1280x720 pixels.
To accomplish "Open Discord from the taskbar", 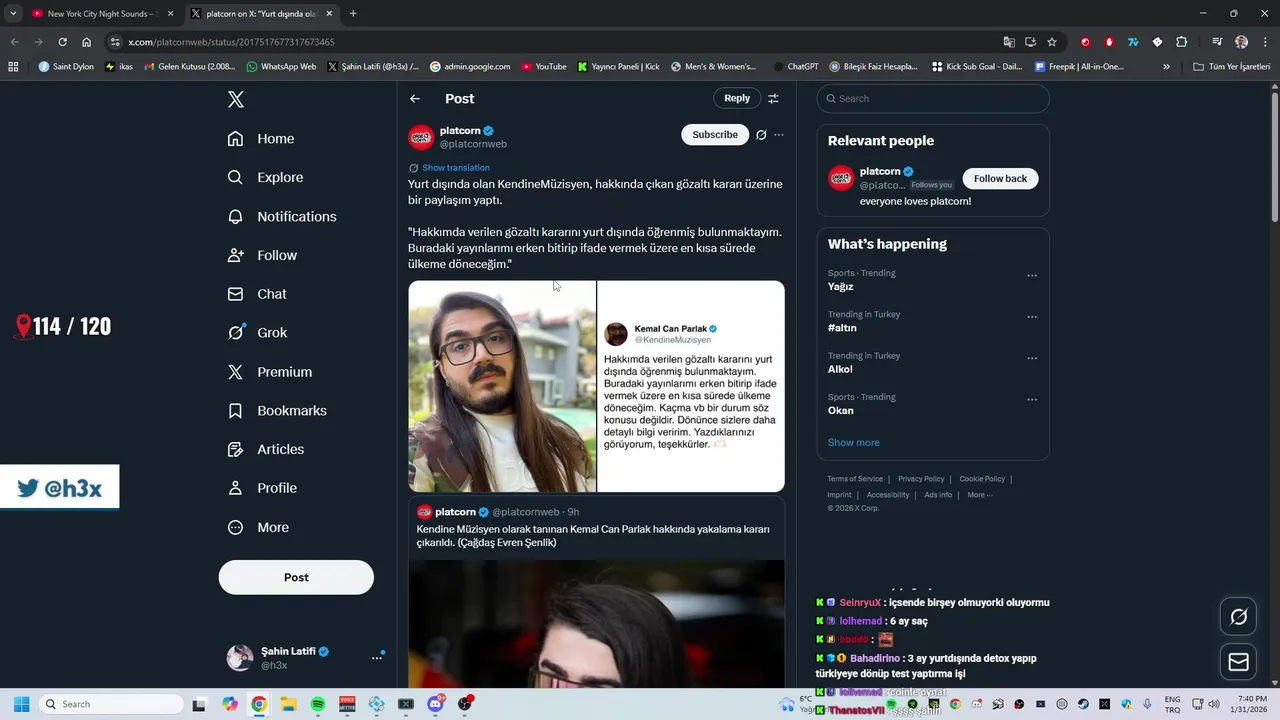I will click(x=436, y=704).
